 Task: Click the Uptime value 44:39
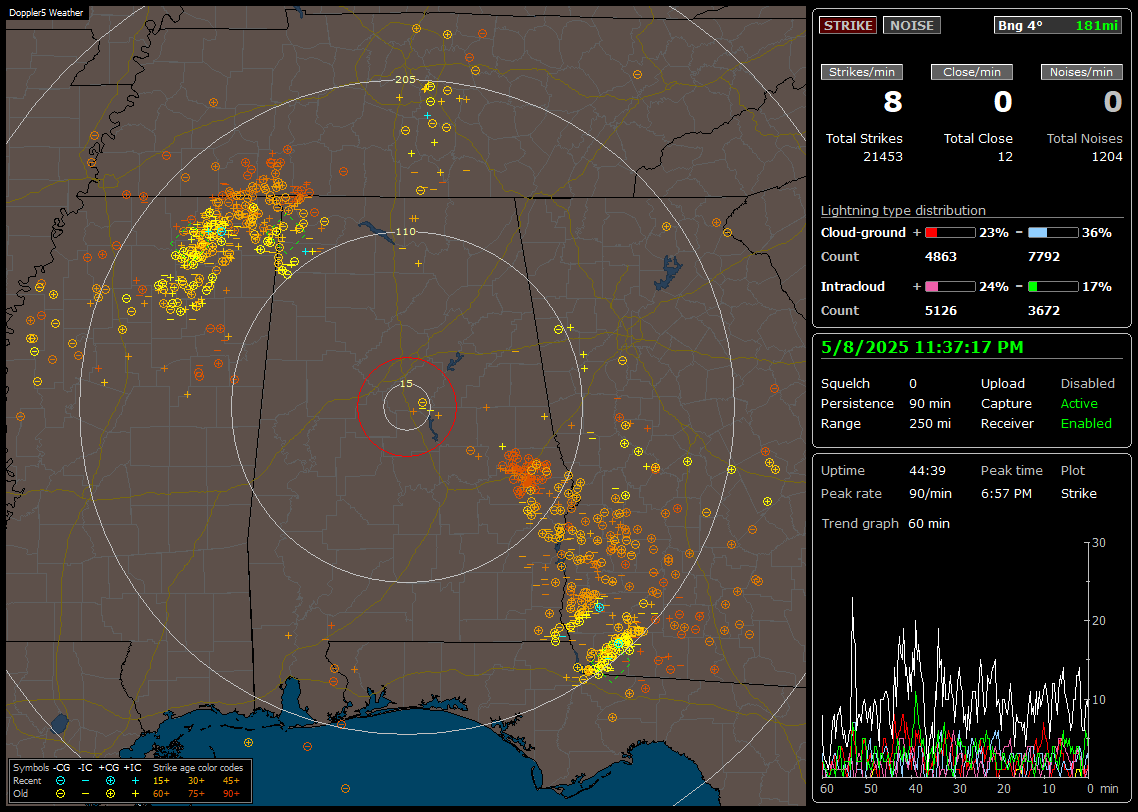928,471
